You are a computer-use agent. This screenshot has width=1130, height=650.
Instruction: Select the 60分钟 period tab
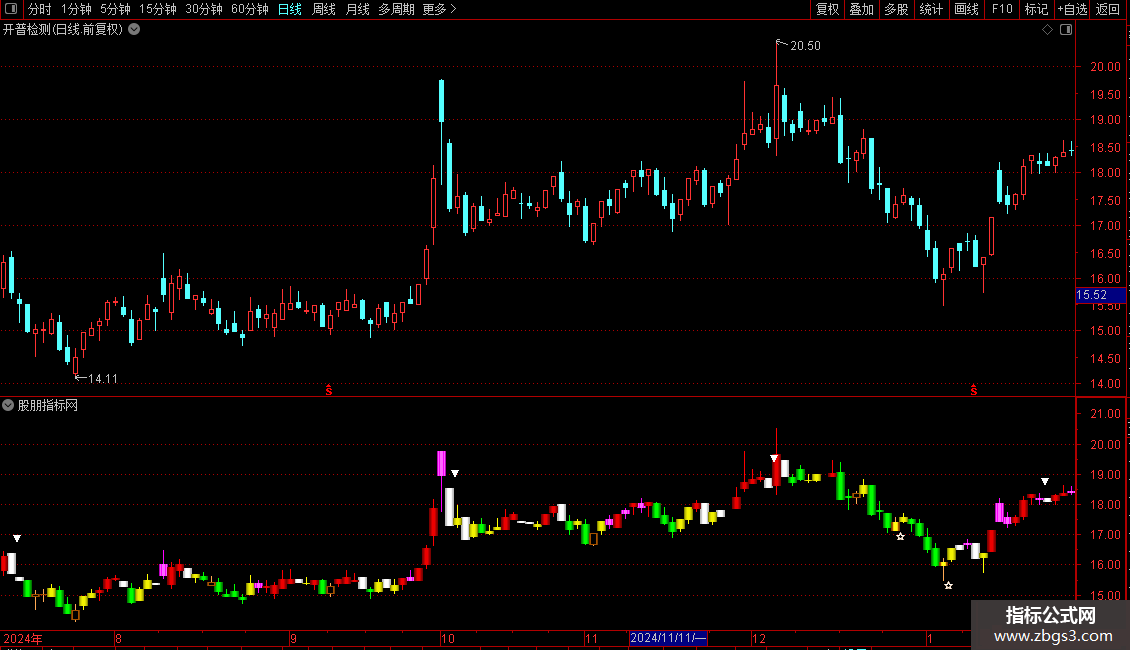pyautogui.click(x=250, y=9)
